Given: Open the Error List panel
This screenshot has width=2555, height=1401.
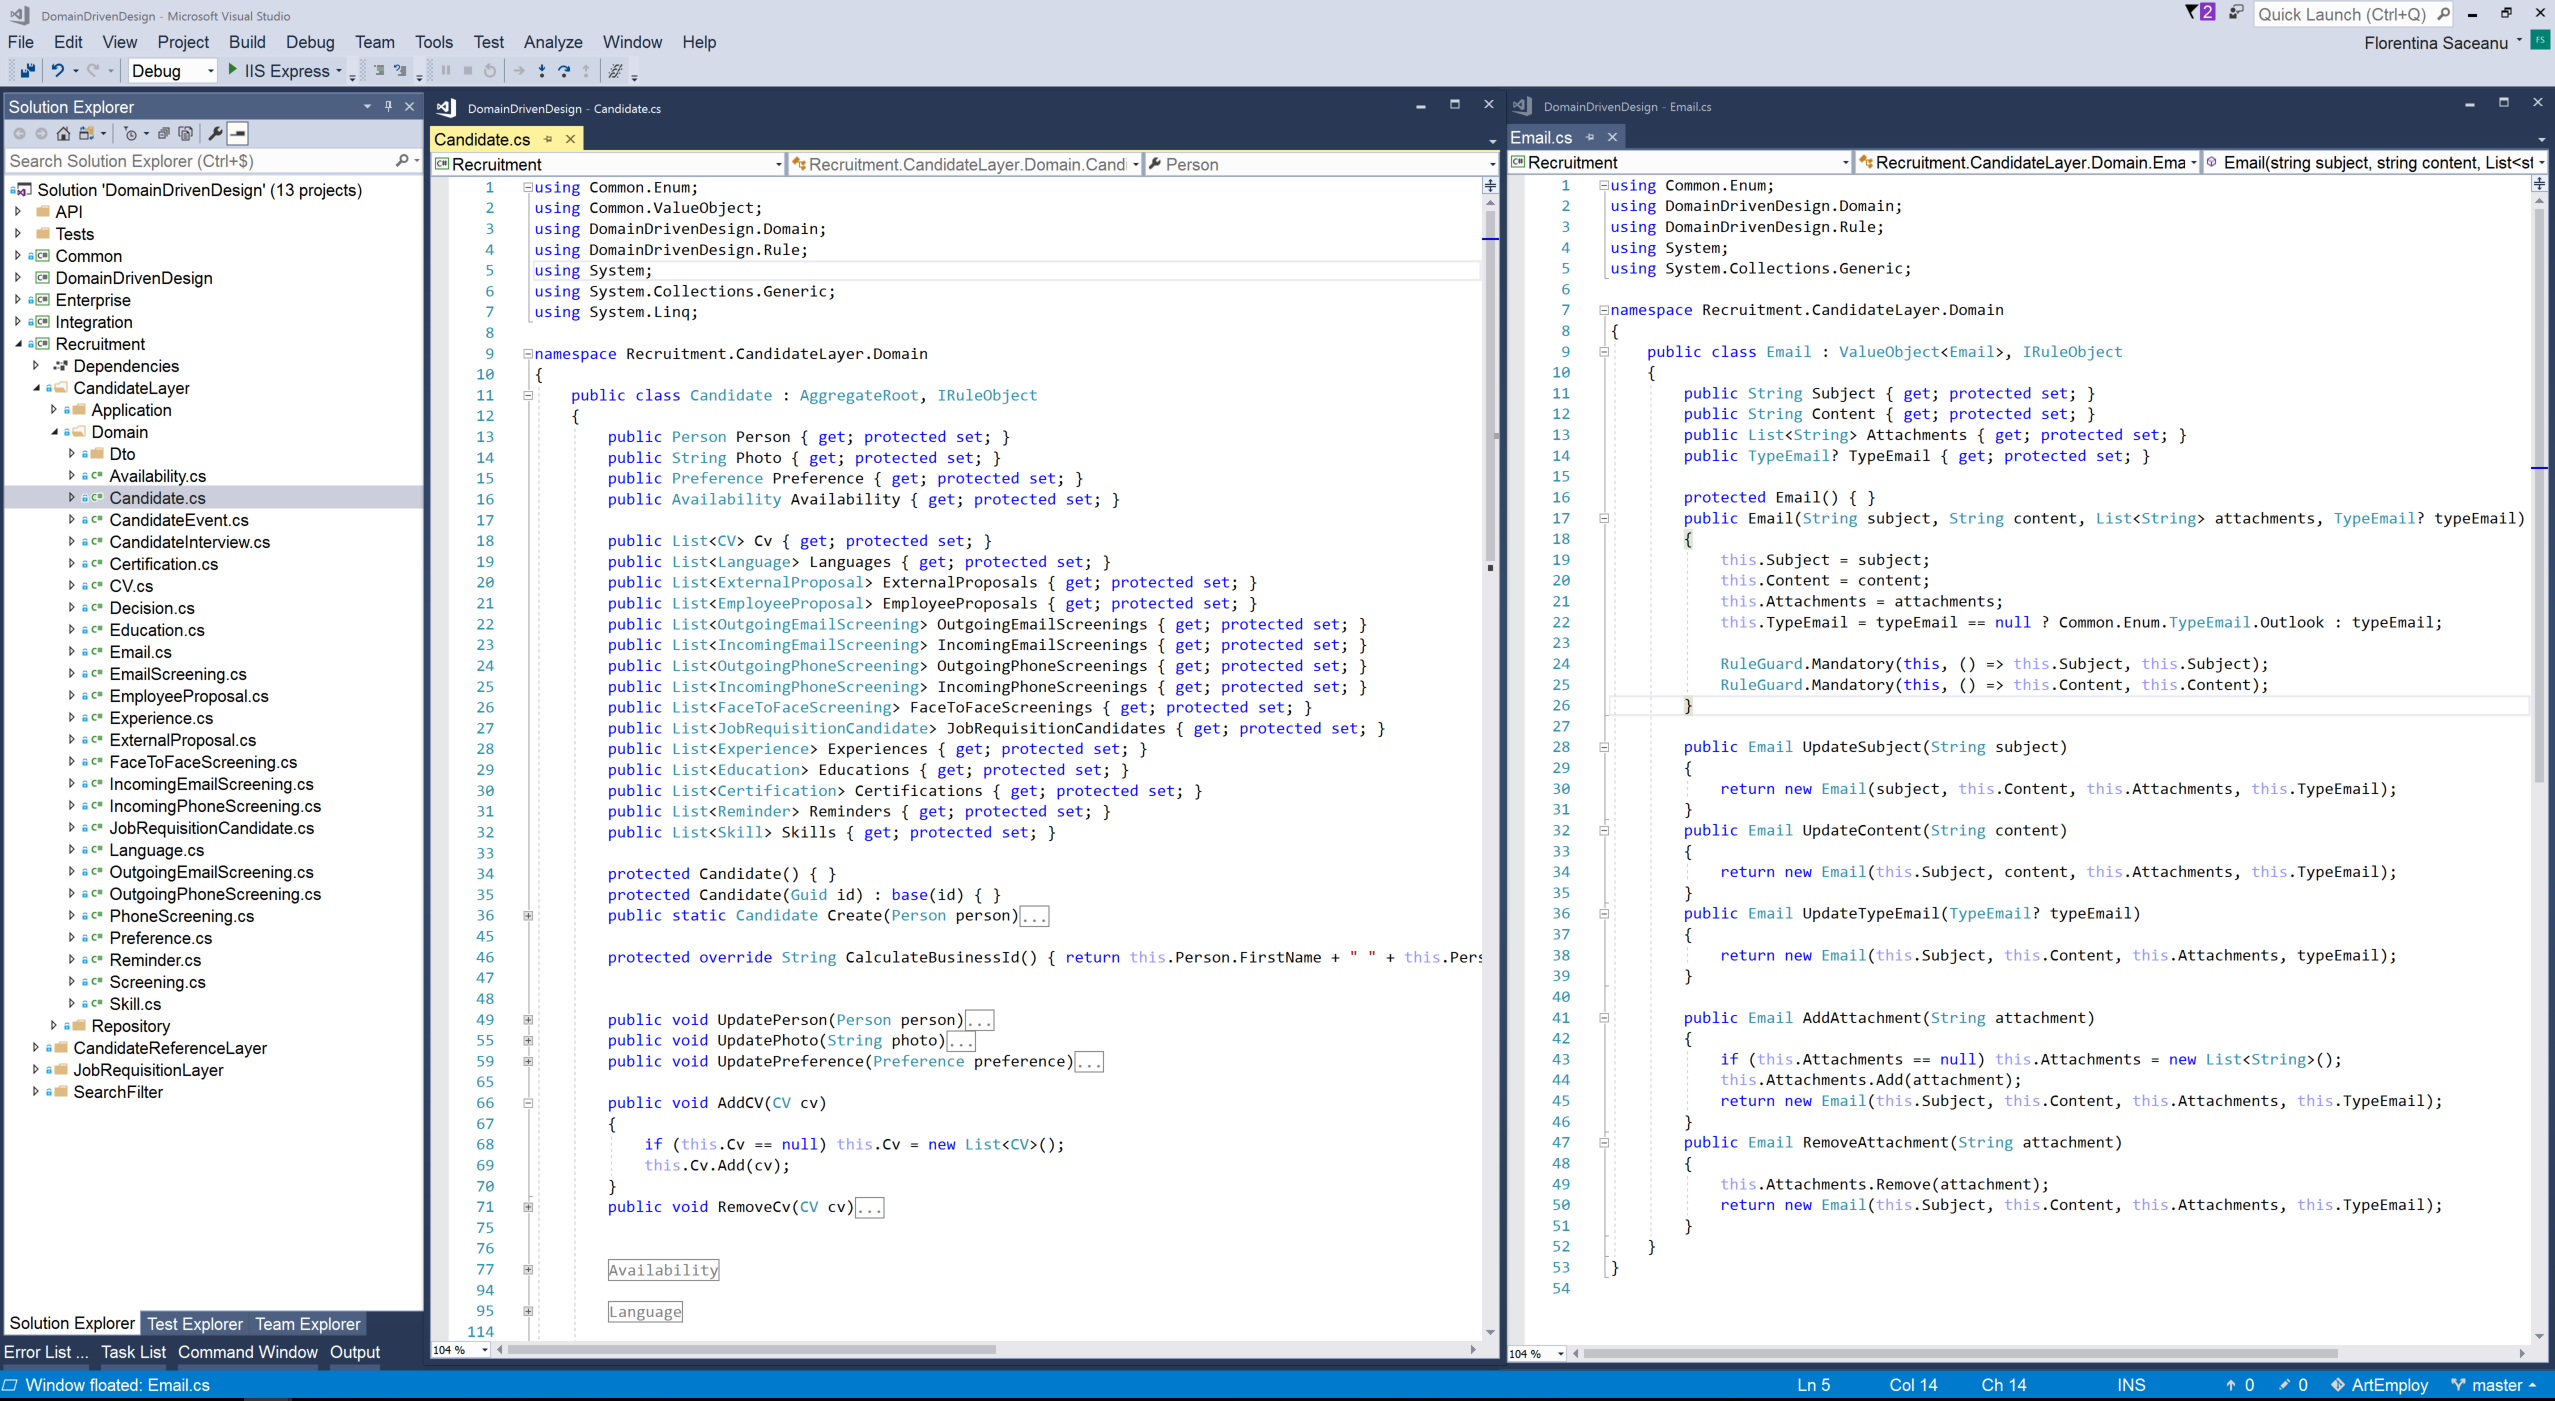Looking at the screenshot, I should tap(45, 1352).
